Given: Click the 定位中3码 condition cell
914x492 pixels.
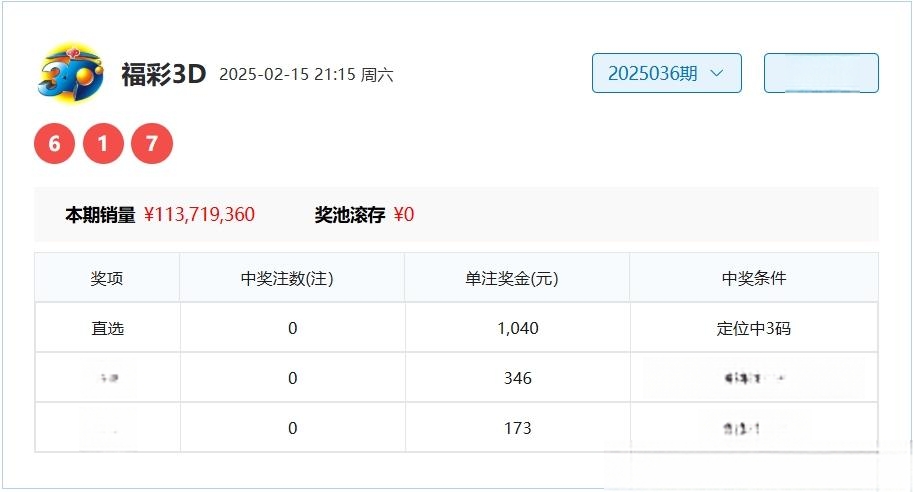Looking at the screenshot, I should click(x=754, y=329).
